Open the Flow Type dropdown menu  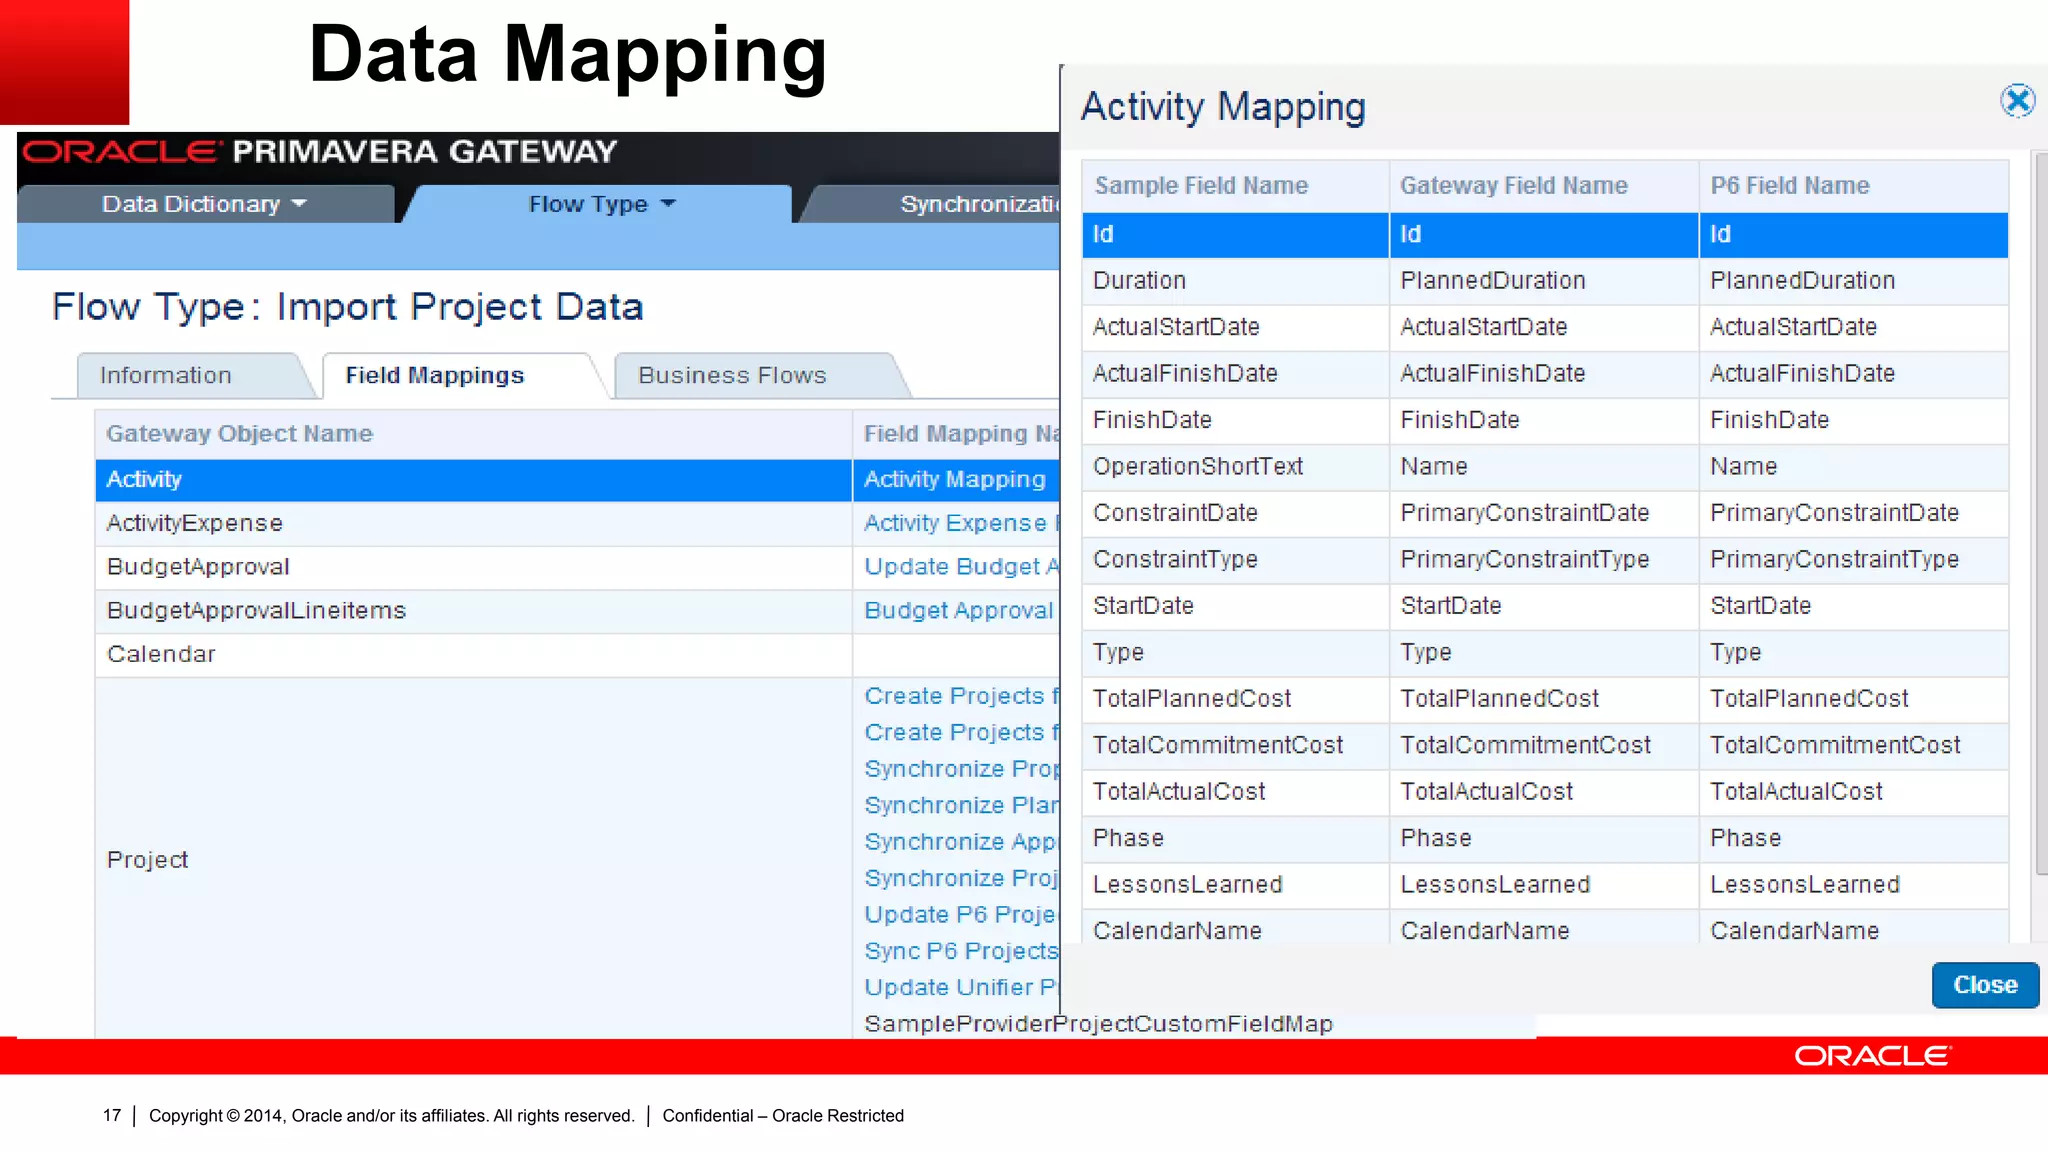[x=602, y=204]
